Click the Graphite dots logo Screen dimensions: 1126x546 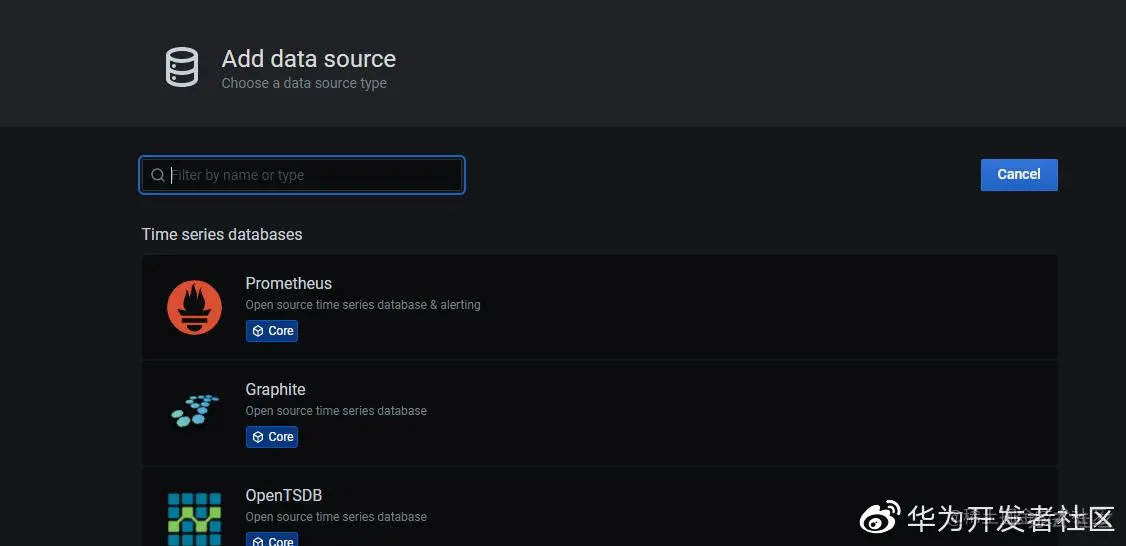click(x=194, y=410)
